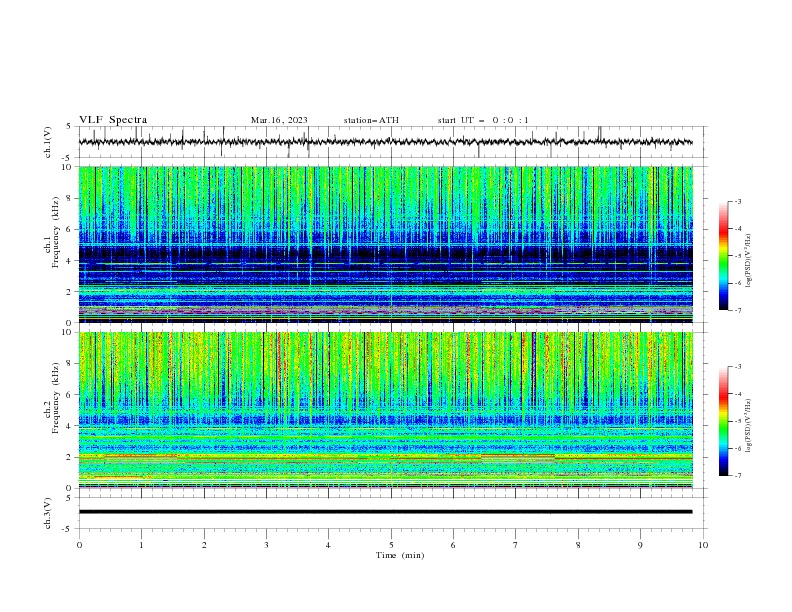
Task: Click the log(PSD) label beside ch.1 colorbar
Action: tap(749, 262)
